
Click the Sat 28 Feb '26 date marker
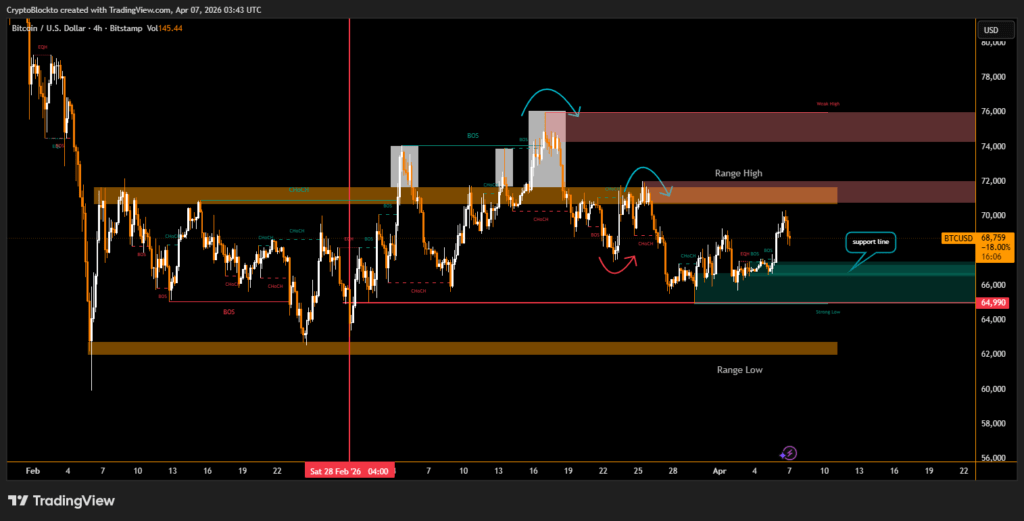349,470
